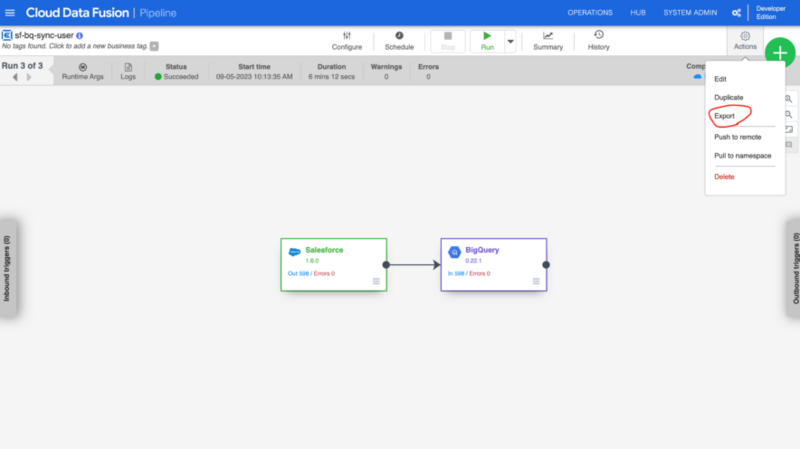
Task: Expand the Outbound triggers panel
Action: pos(794,268)
